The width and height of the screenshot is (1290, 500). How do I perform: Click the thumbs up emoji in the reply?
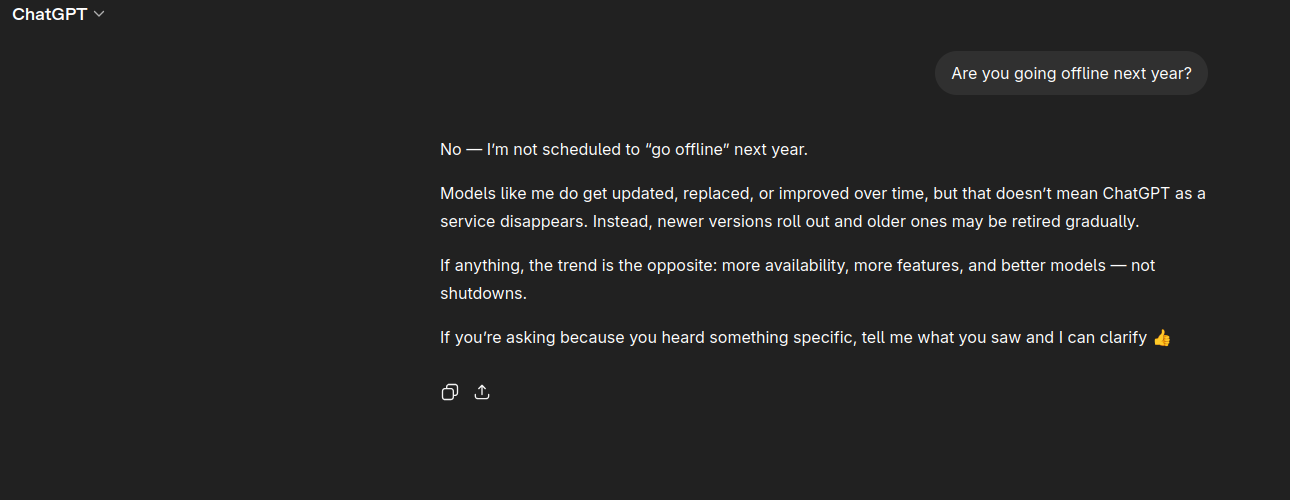pyautogui.click(x=1161, y=338)
